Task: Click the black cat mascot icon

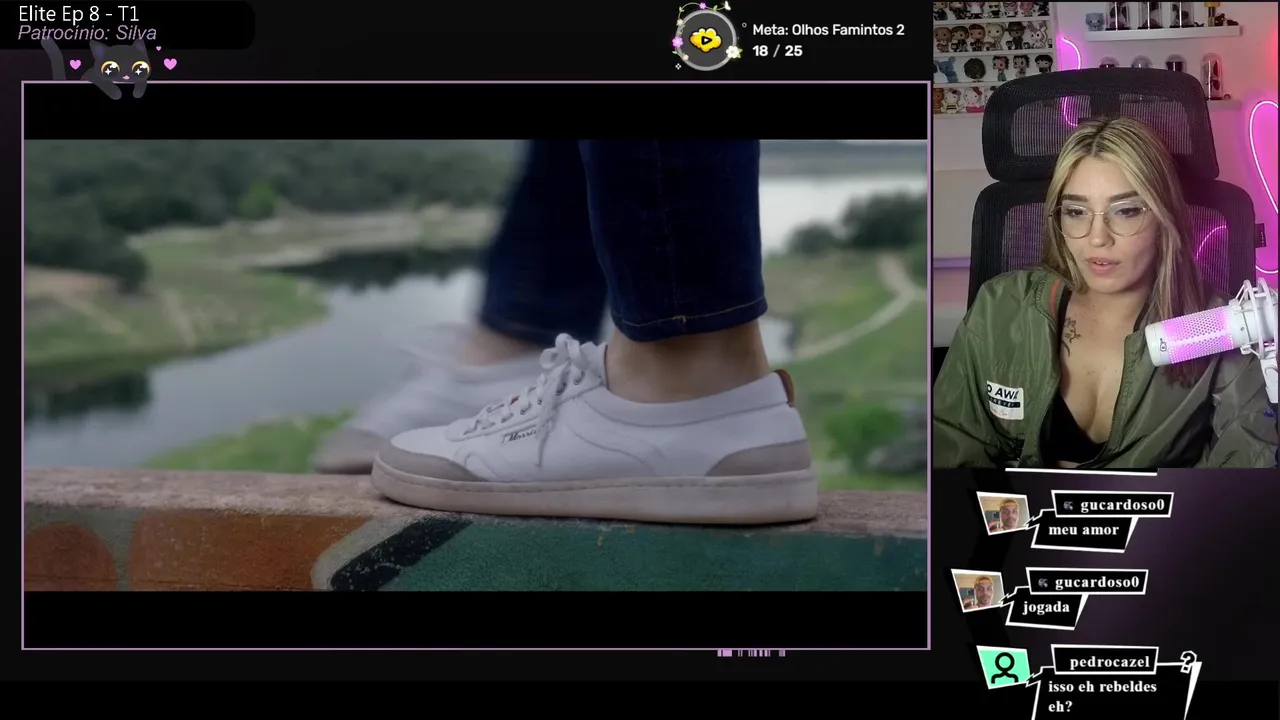Action: tap(123, 70)
